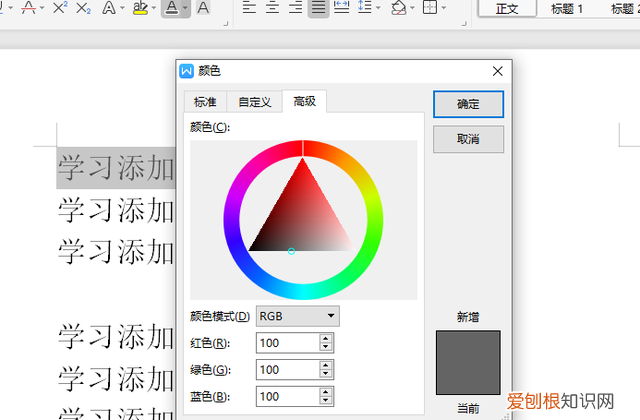
Task: Decrease 绿色 value with down arrow
Action: tap(325, 374)
